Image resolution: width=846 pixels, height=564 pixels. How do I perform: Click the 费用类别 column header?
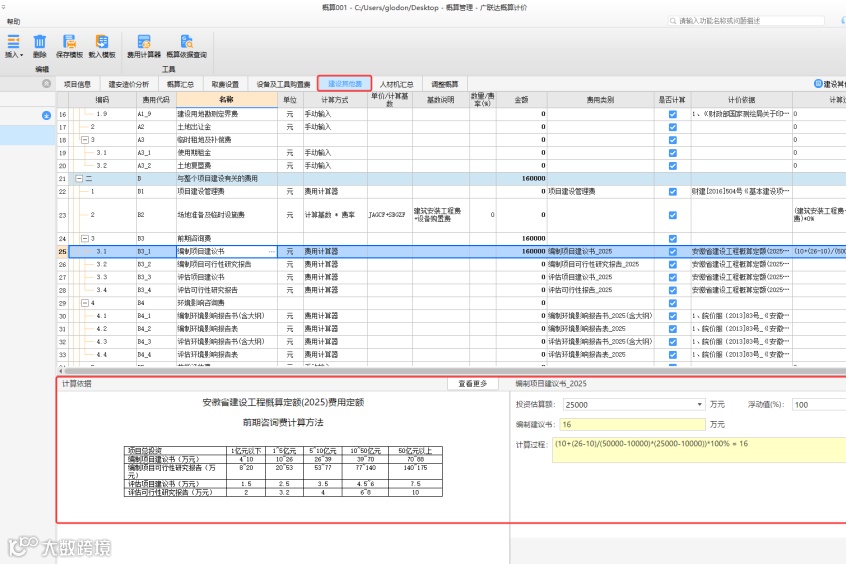601,100
